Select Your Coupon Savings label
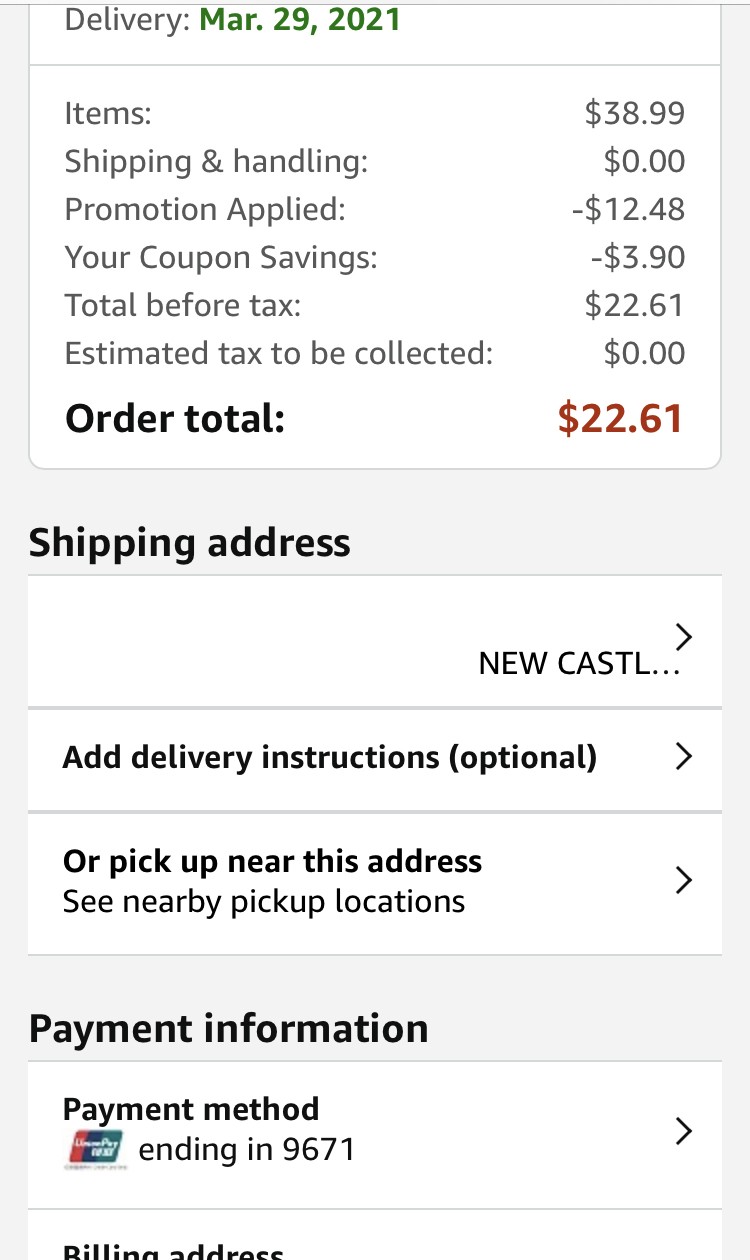 pyautogui.click(x=221, y=258)
